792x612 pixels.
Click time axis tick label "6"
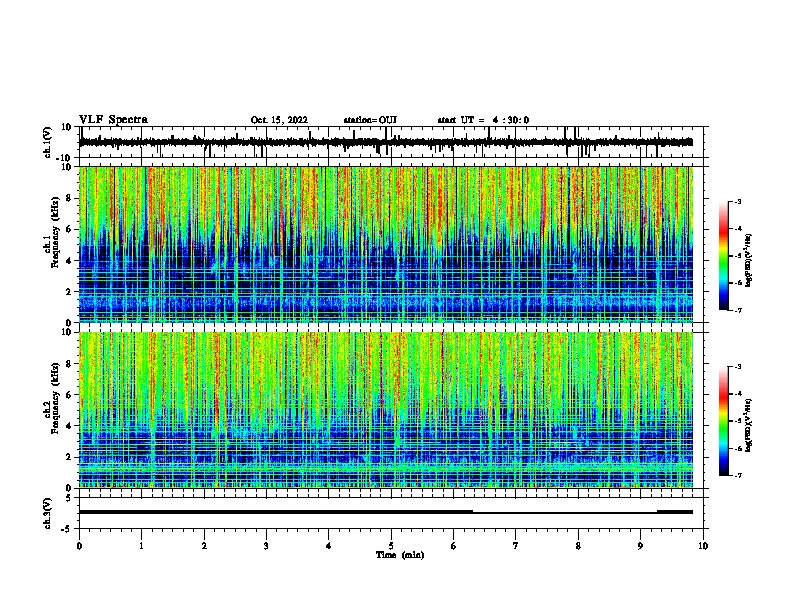click(x=454, y=546)
